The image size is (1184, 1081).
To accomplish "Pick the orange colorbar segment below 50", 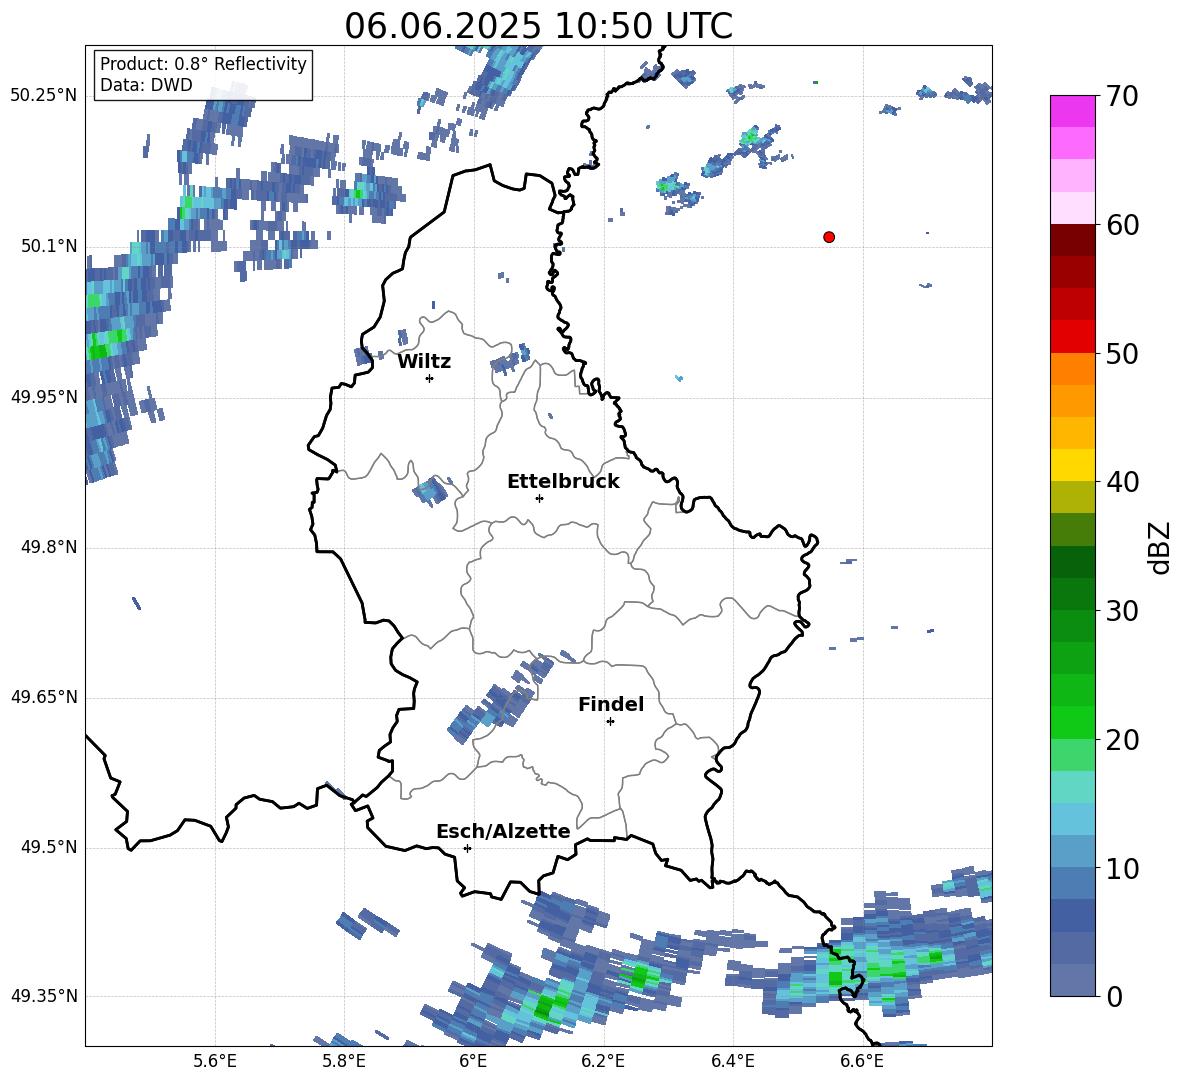I will (1072, 369).
